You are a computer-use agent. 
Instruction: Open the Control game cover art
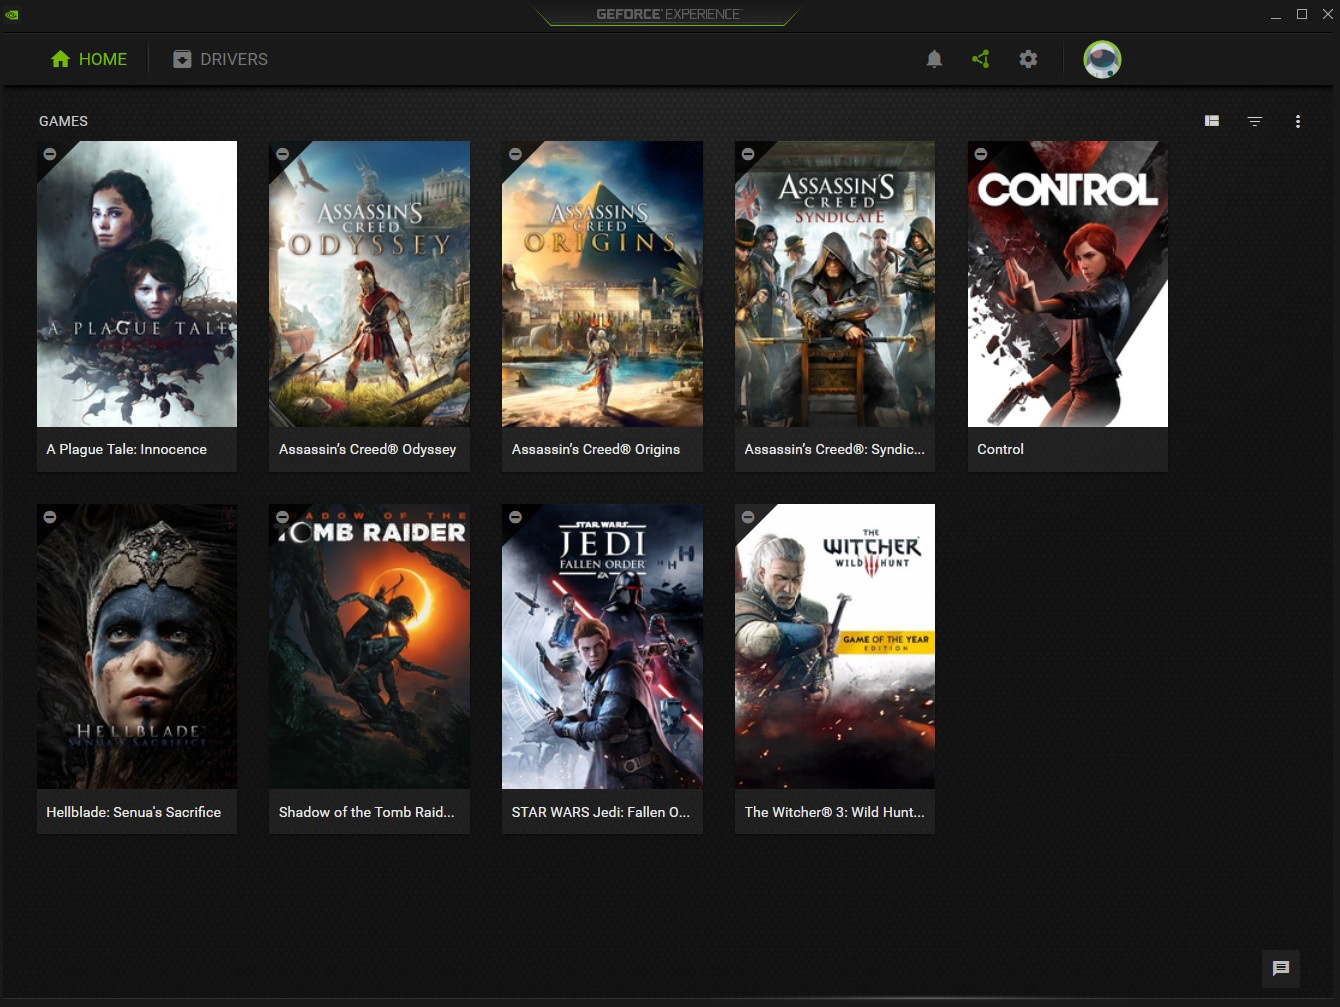[x=1068, y=284]
